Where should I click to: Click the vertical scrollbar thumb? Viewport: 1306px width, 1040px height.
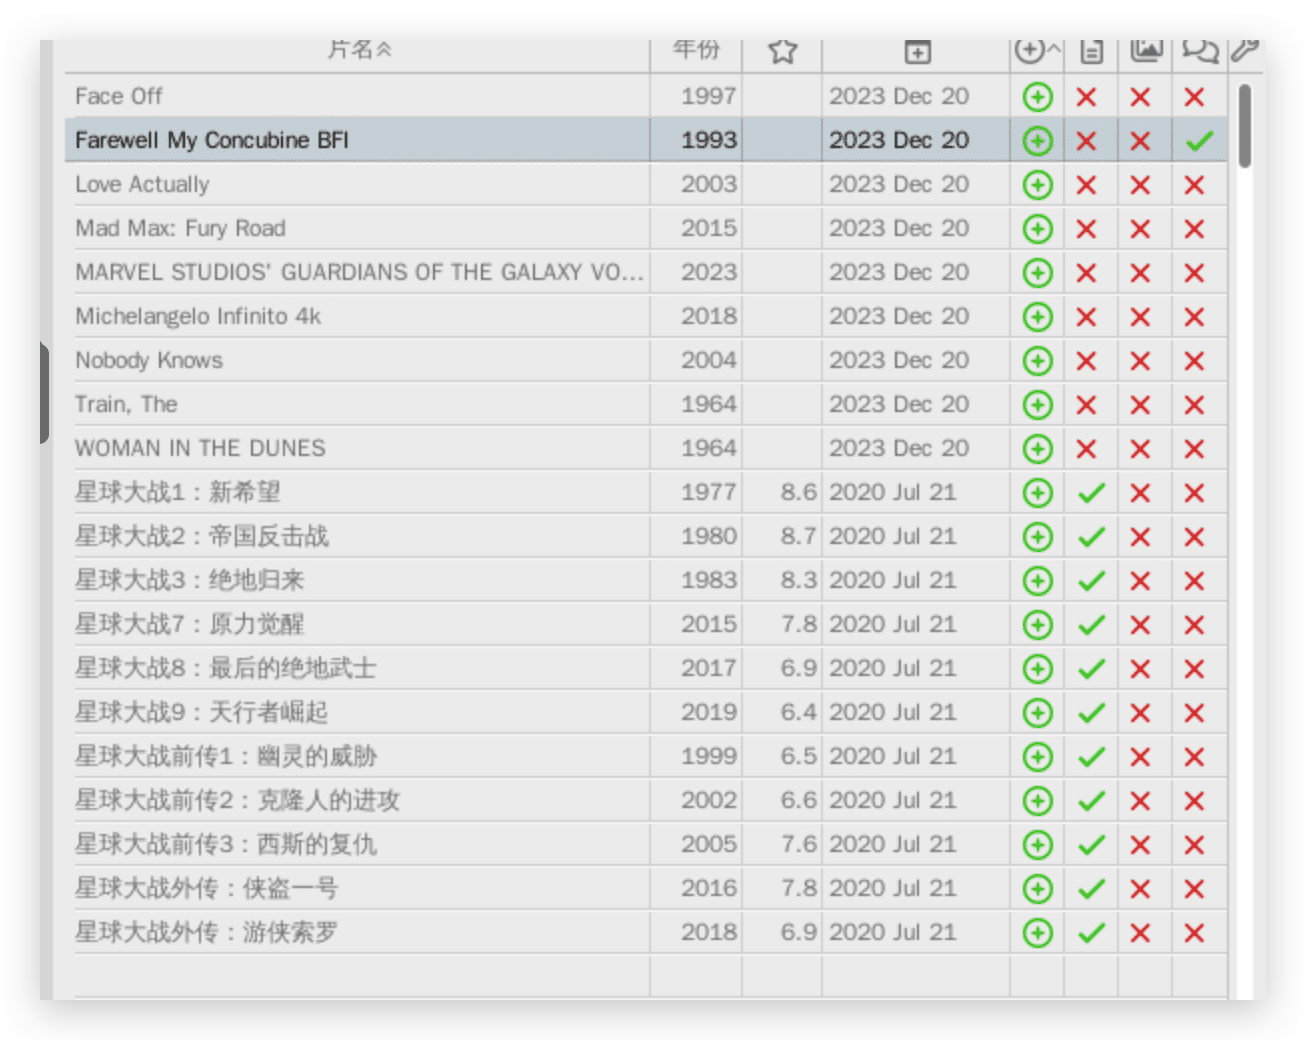click(x=1244, y=126)
